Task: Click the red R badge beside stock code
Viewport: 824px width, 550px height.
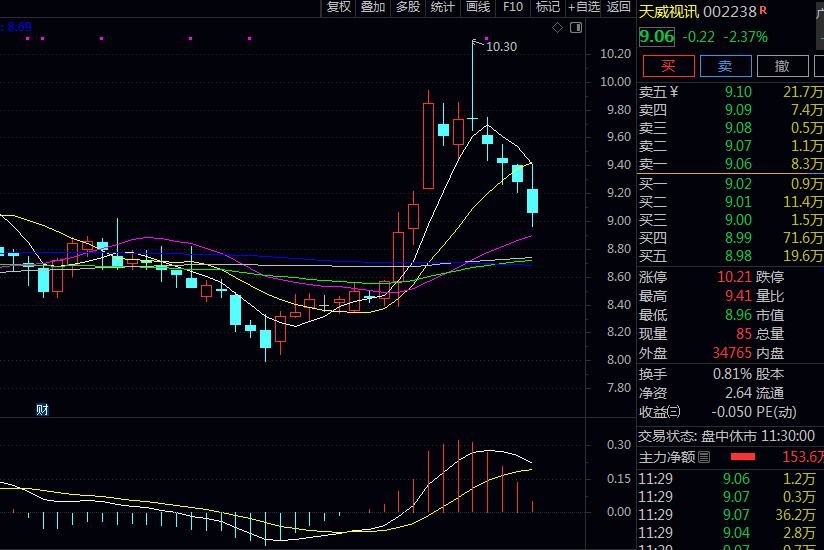Action: (763, 10)
